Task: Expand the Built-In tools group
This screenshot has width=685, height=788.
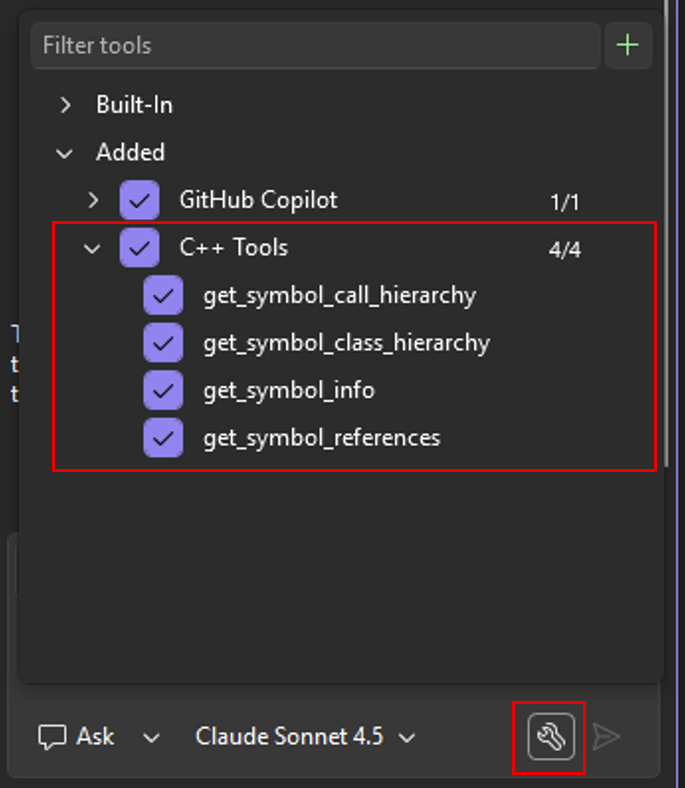Action: [x=66, y=105]
